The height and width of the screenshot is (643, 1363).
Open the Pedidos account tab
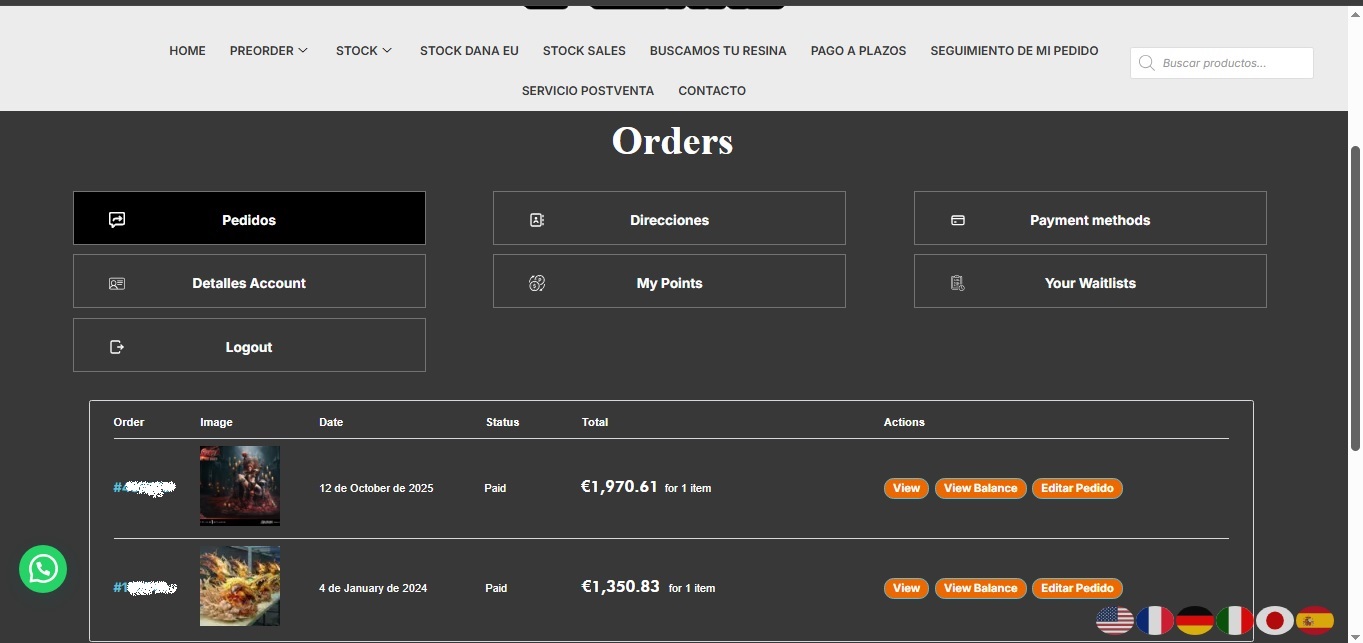249,218
